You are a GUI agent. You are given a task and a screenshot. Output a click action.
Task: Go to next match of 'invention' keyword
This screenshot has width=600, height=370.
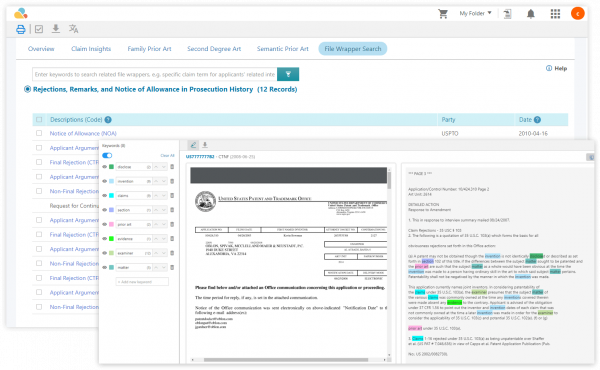[x=164, y=181]
